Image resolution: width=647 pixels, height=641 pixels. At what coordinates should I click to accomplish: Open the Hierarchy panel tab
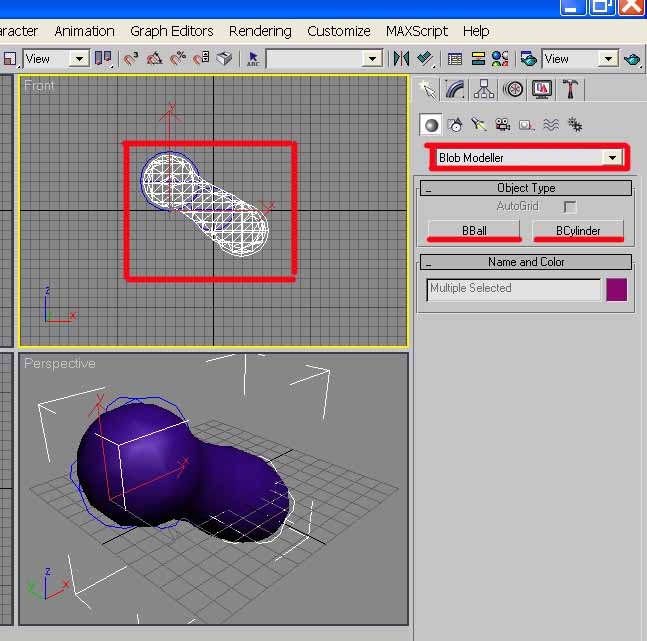coord(485,90)
